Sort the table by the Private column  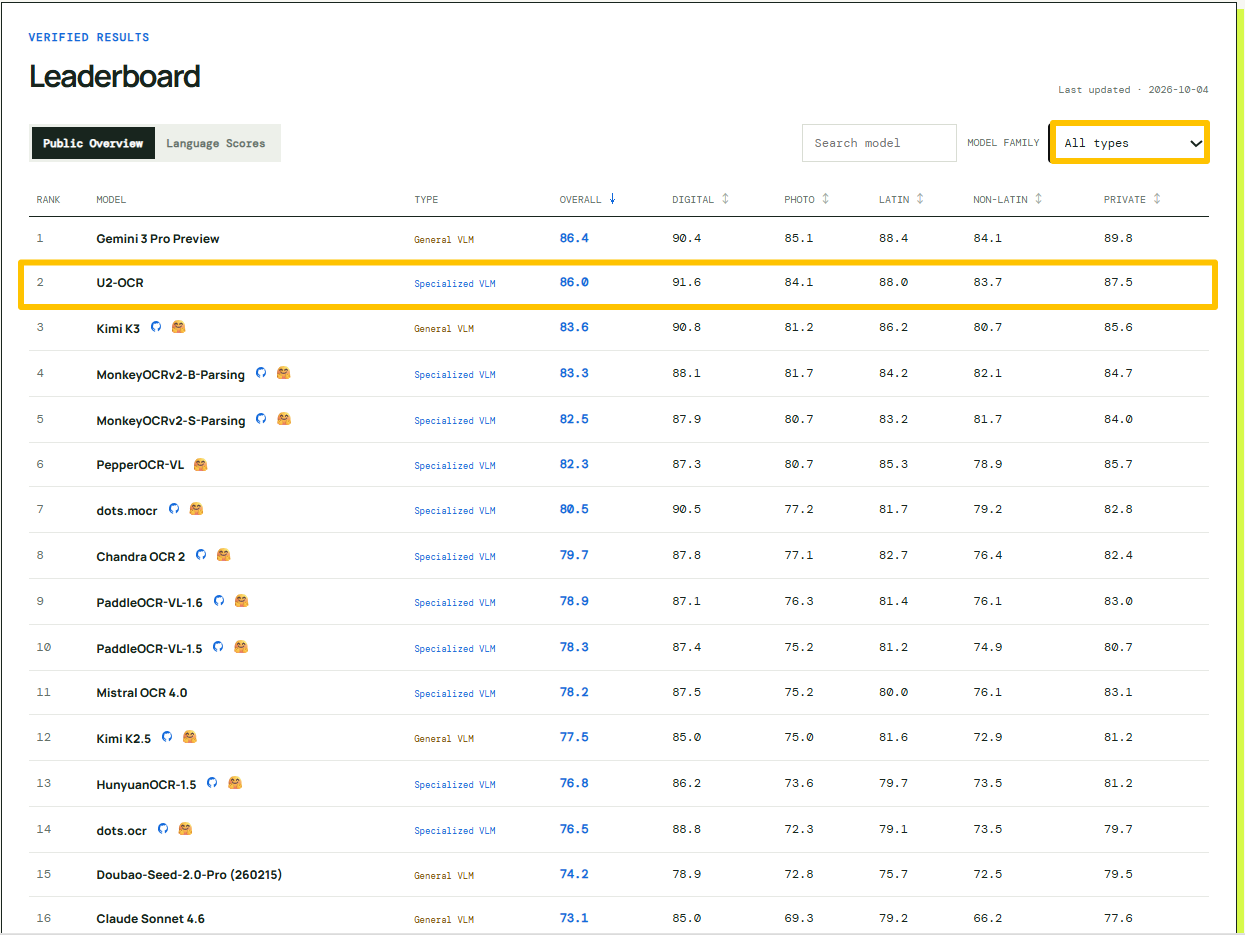pyautogui.click(x=1132, y=199)
